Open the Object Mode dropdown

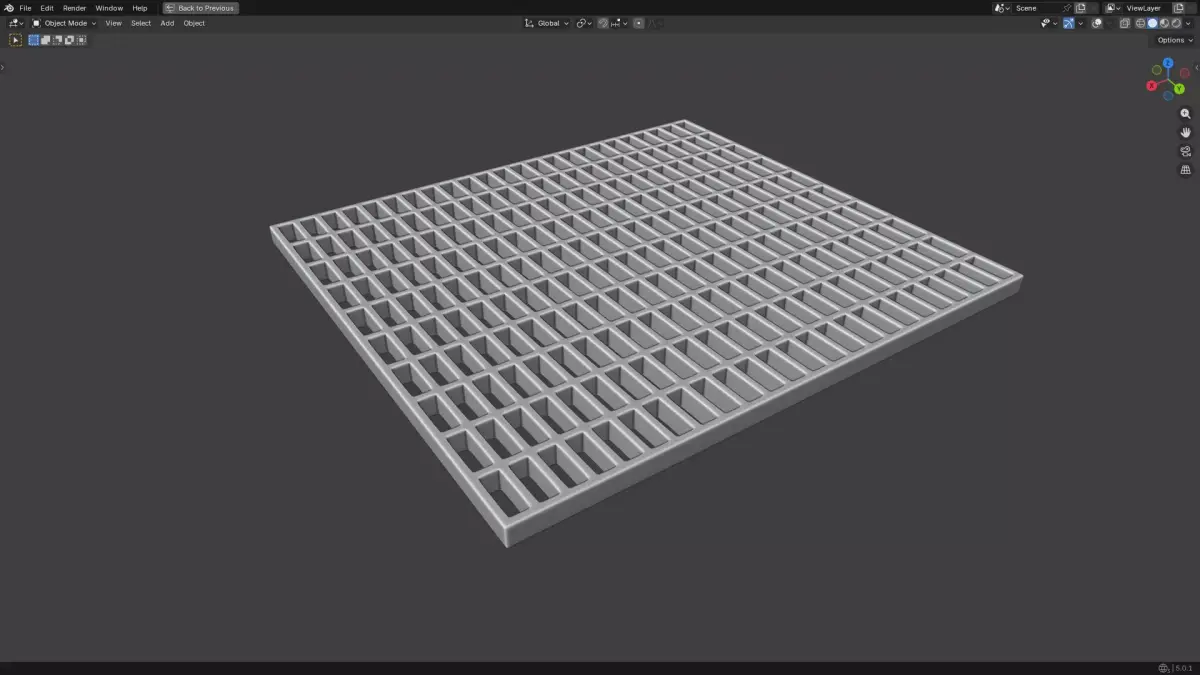[x=64, y=23]
